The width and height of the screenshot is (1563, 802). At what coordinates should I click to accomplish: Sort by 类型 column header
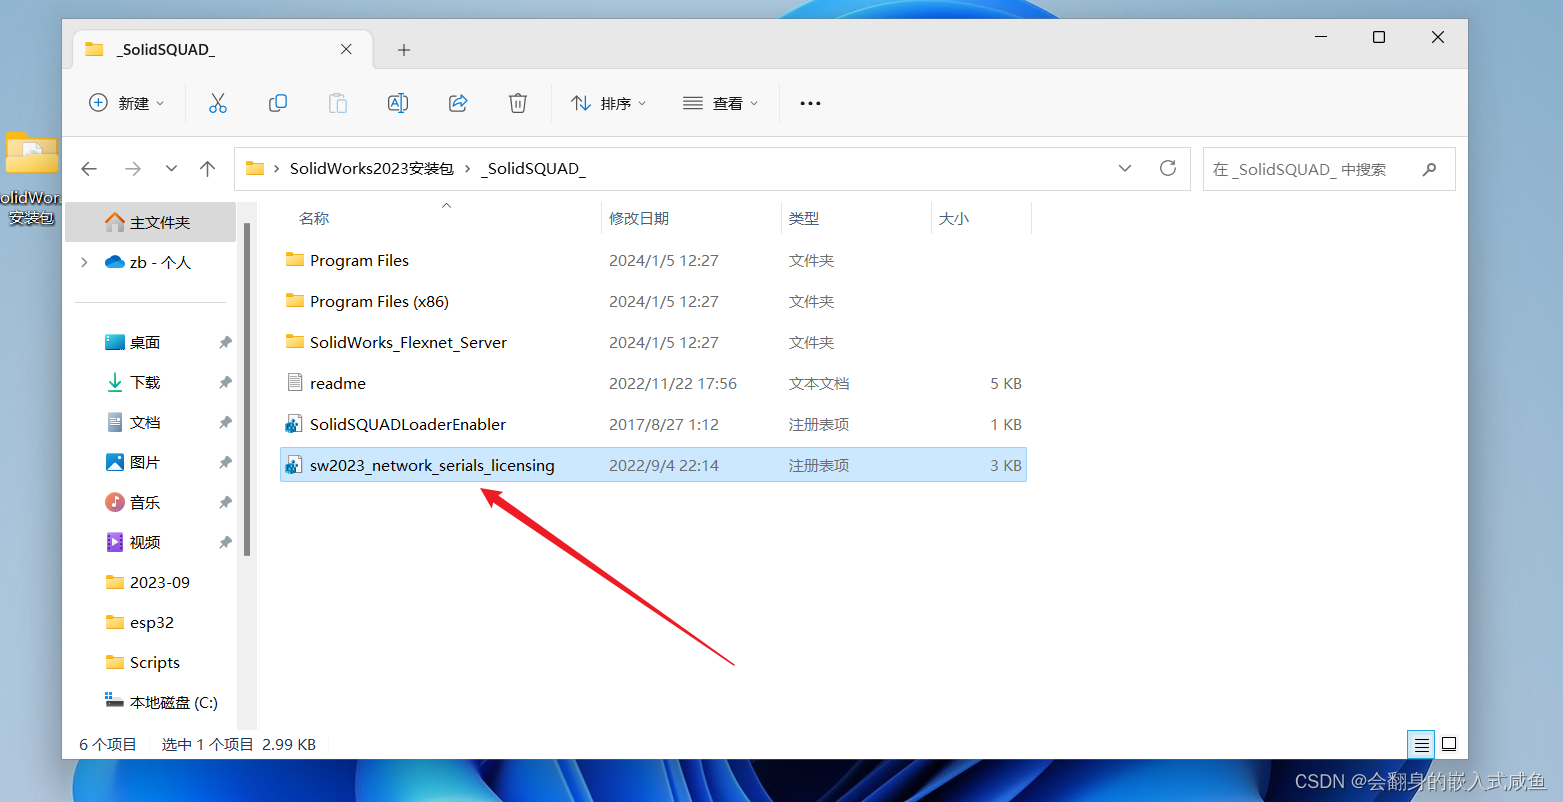(x=804, y=218)
